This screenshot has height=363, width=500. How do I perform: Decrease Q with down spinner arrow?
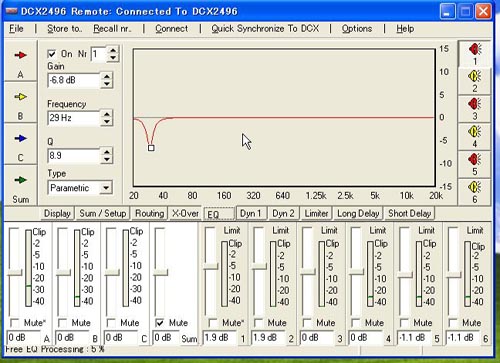click(107, 159)
